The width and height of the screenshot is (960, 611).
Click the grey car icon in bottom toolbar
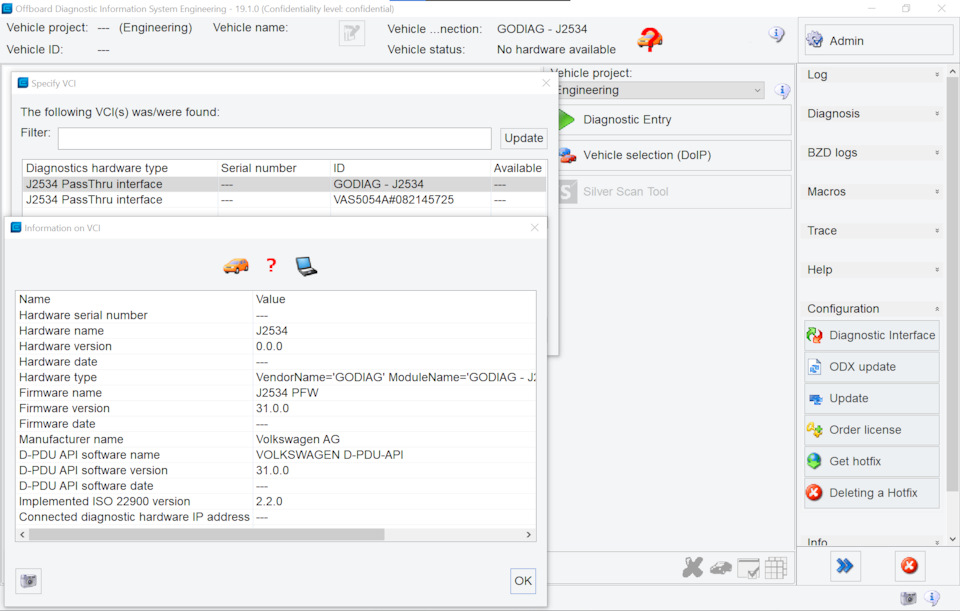[721, 568]
